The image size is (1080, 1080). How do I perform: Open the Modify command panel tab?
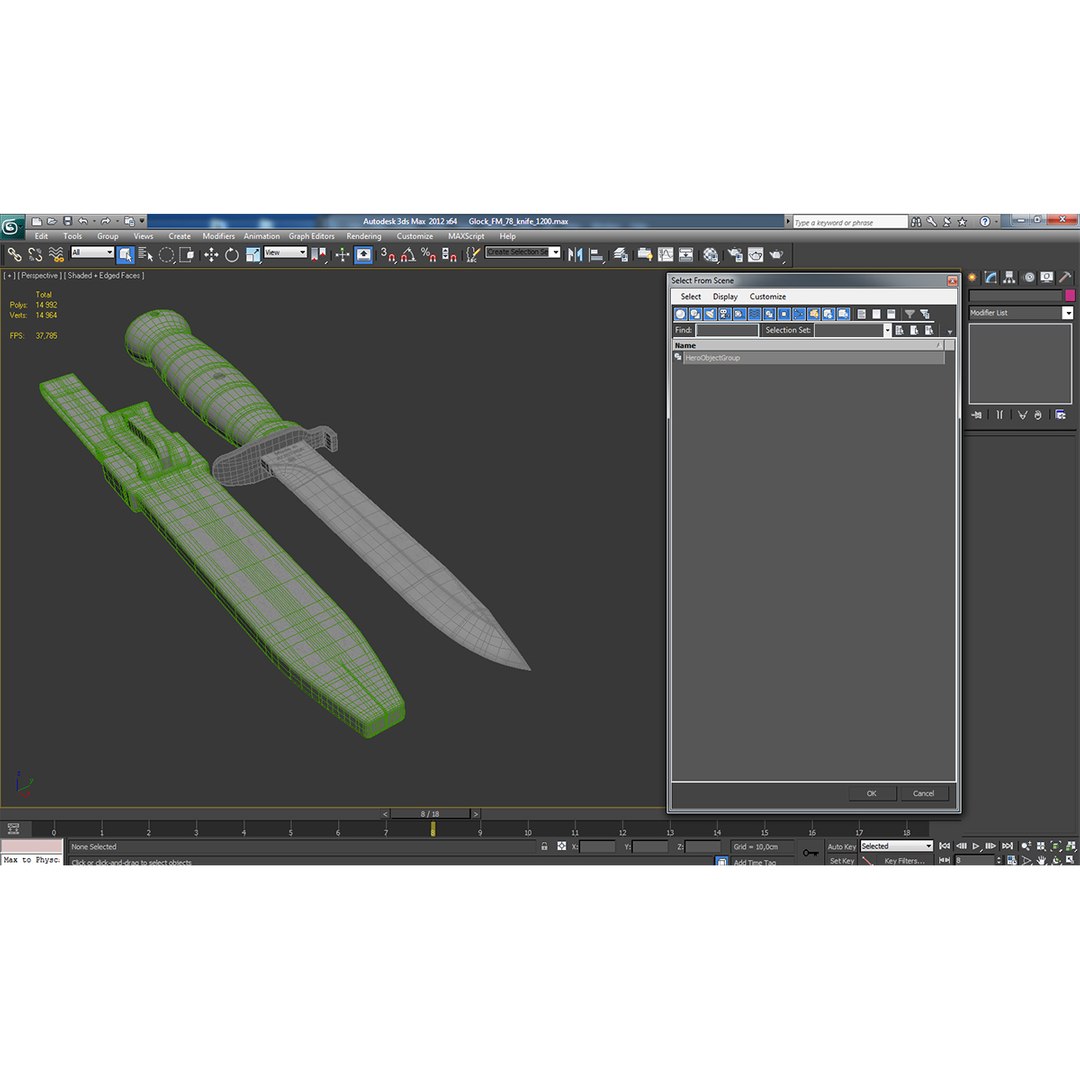[x=991, y=278]
